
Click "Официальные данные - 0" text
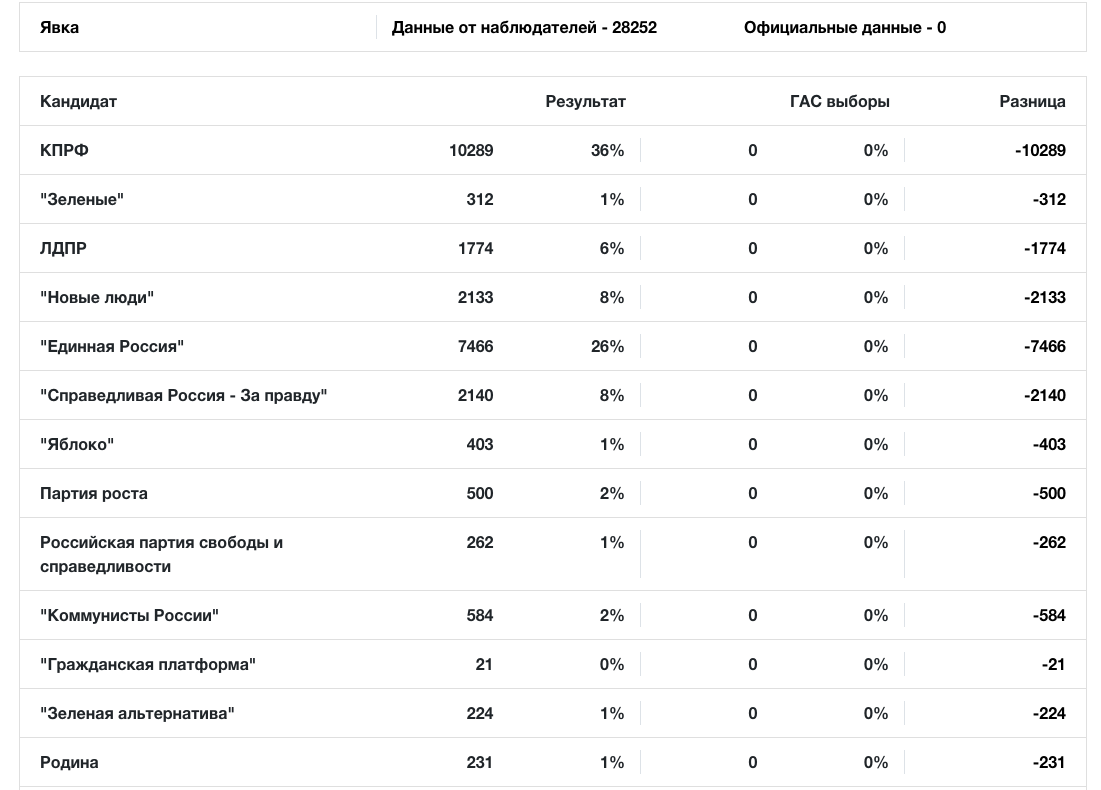pos(844,27)
